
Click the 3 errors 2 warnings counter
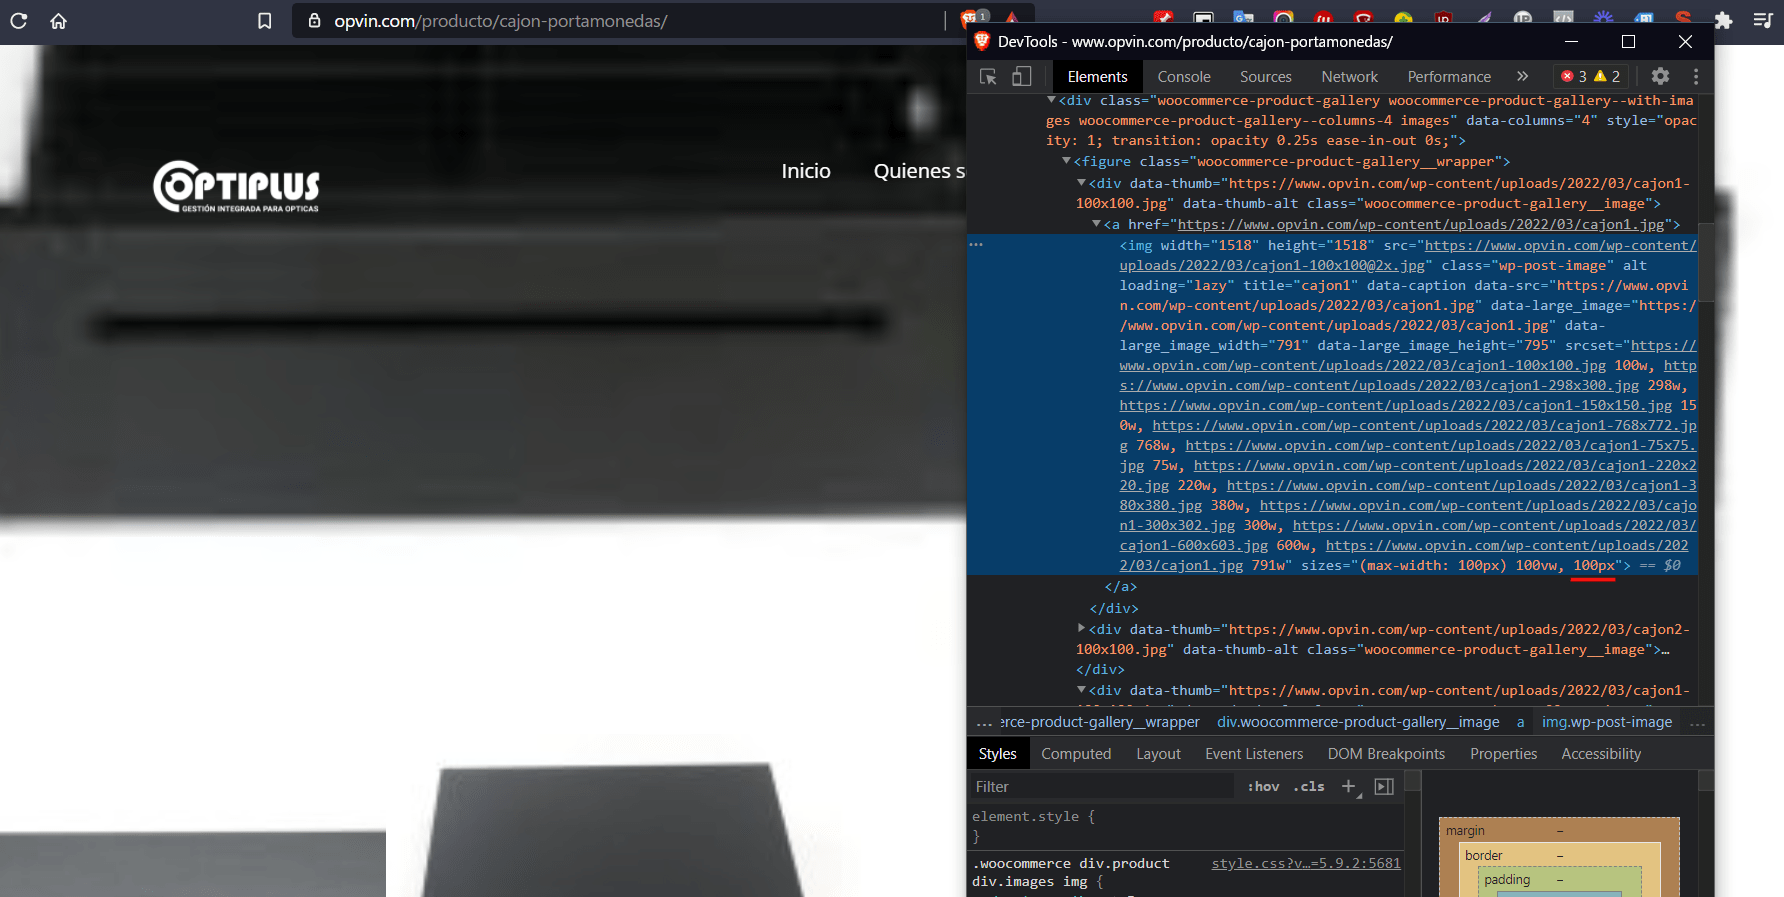point(1591,76)
